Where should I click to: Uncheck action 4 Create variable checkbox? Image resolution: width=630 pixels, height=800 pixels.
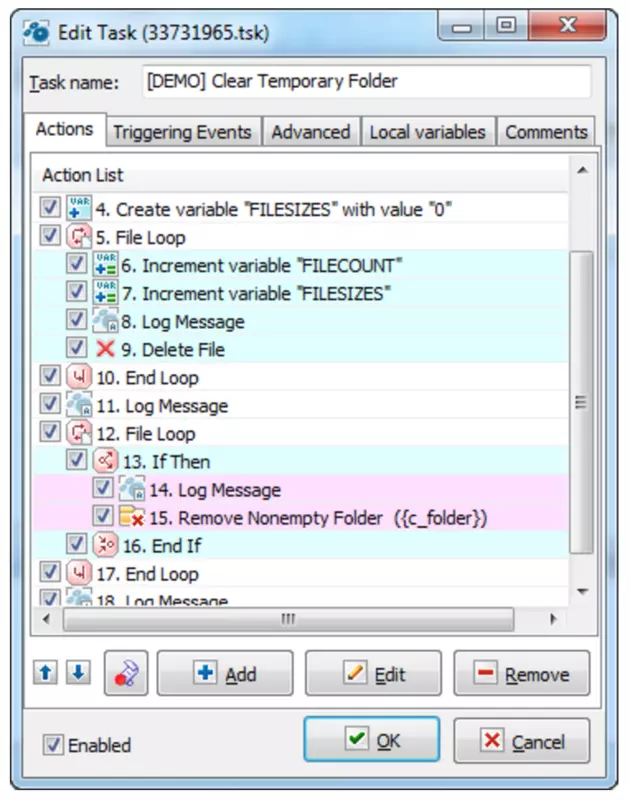tap(50, 208)
